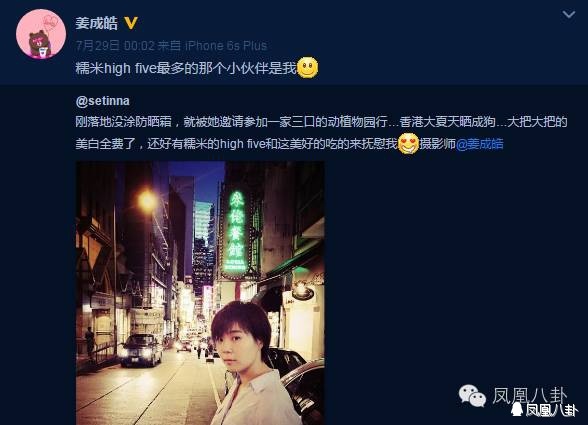Click the 7月29日 00:02 timestamp
Viewport: 588px width, 425px height.
(x=115, y=46)
